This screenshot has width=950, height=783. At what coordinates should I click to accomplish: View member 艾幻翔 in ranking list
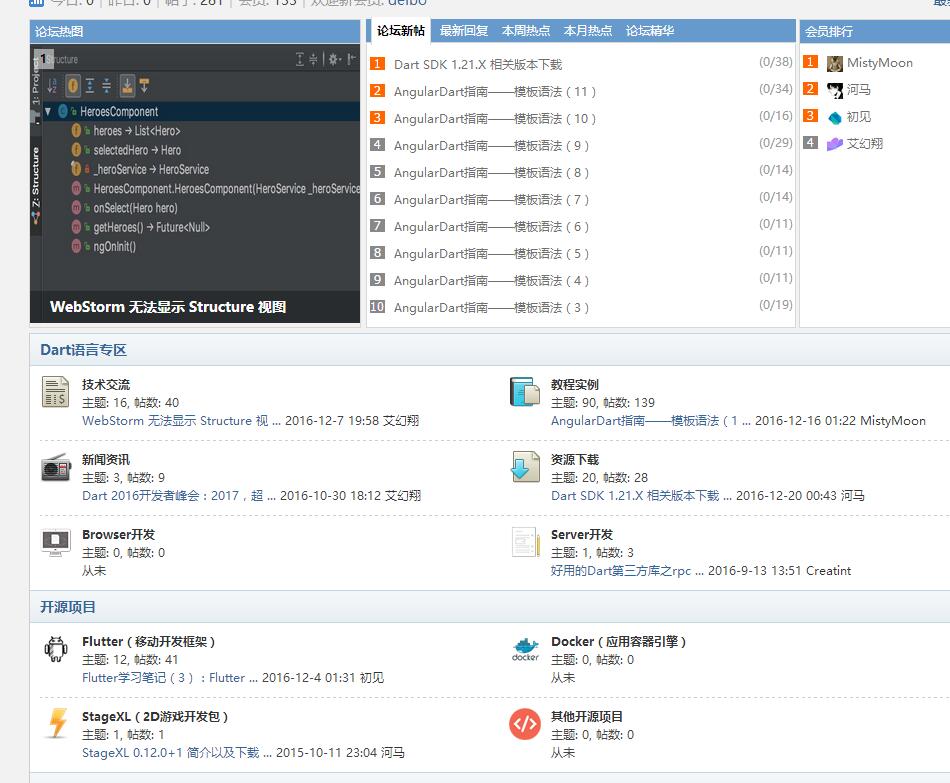click(864, 144)
